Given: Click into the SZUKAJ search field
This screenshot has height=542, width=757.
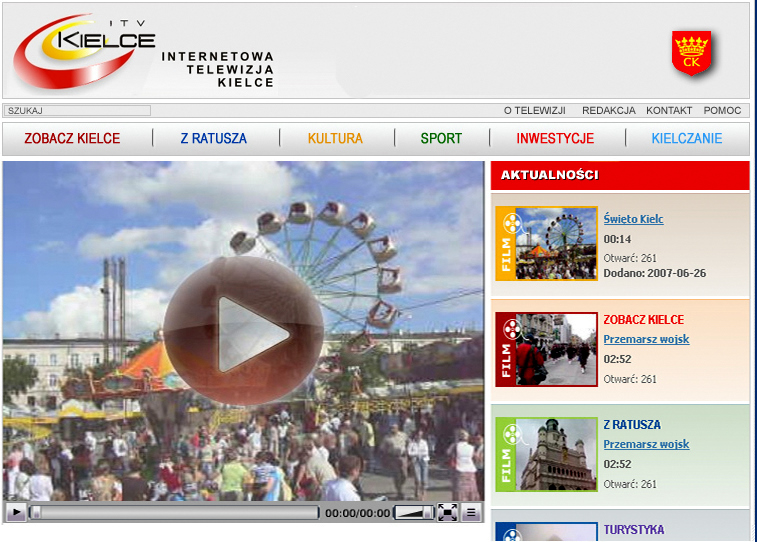Looking at the screenshot, I should tap(78, 111).
